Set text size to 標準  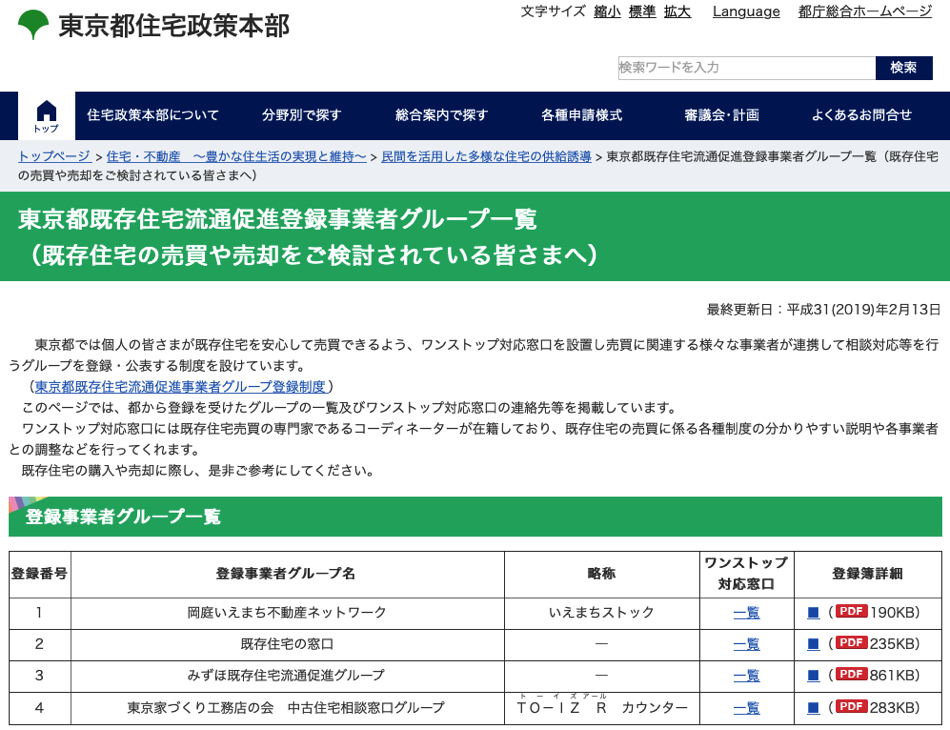(x=642, y=12)
